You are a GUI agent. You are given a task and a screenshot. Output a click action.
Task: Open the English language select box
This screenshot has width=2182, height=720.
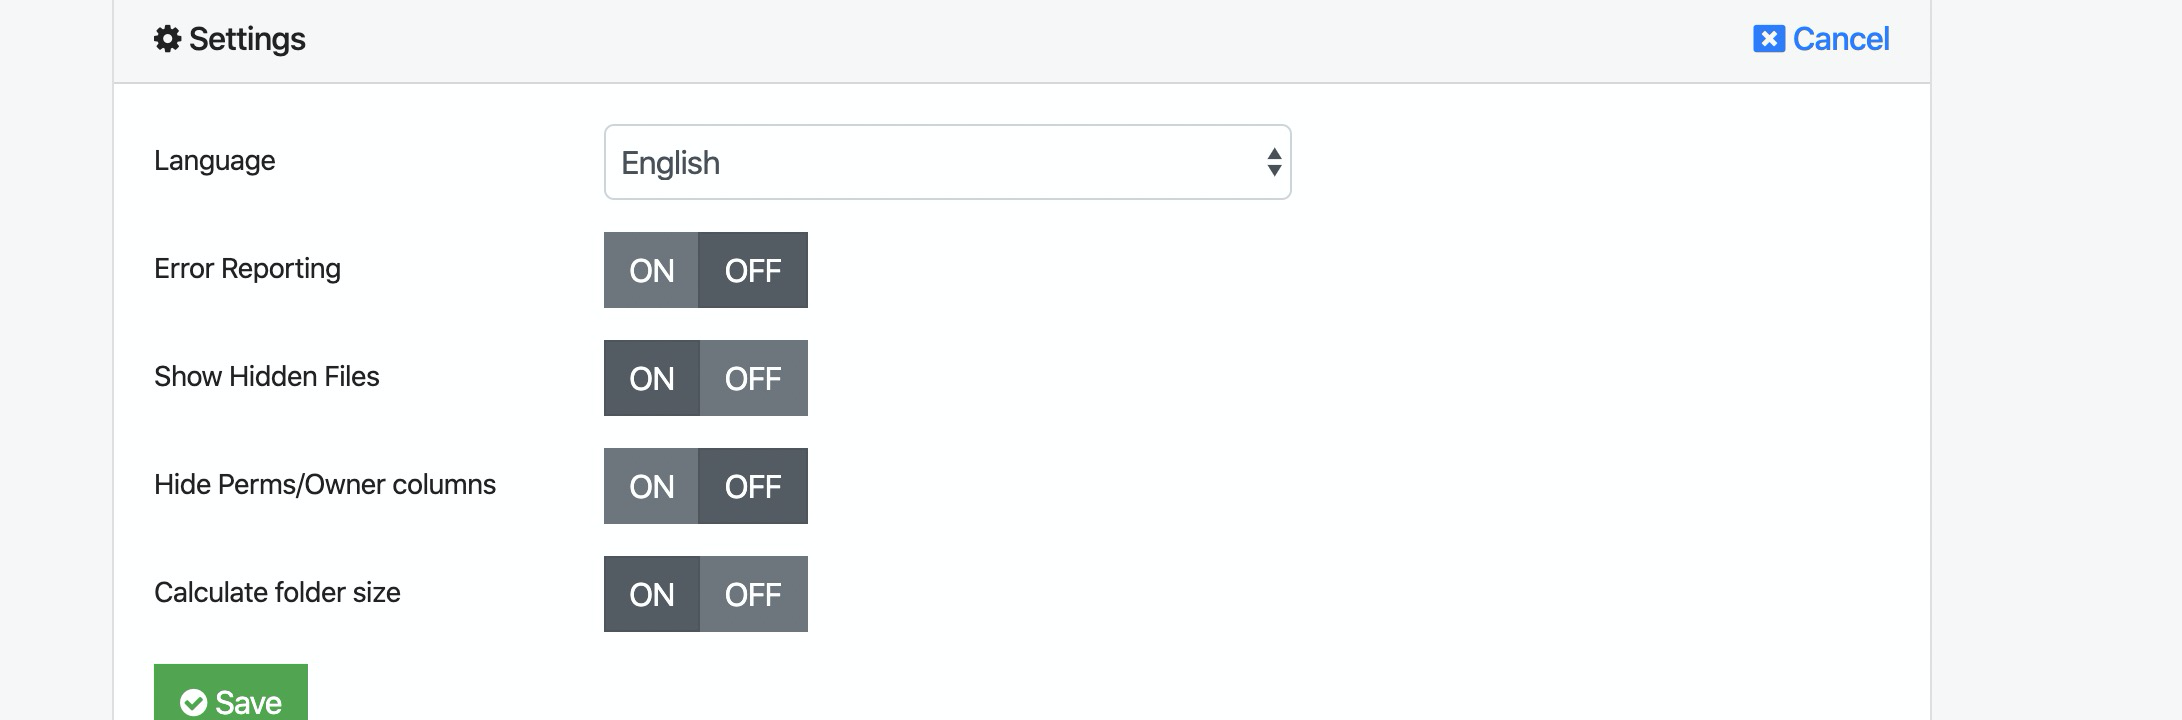click(947, 162)
